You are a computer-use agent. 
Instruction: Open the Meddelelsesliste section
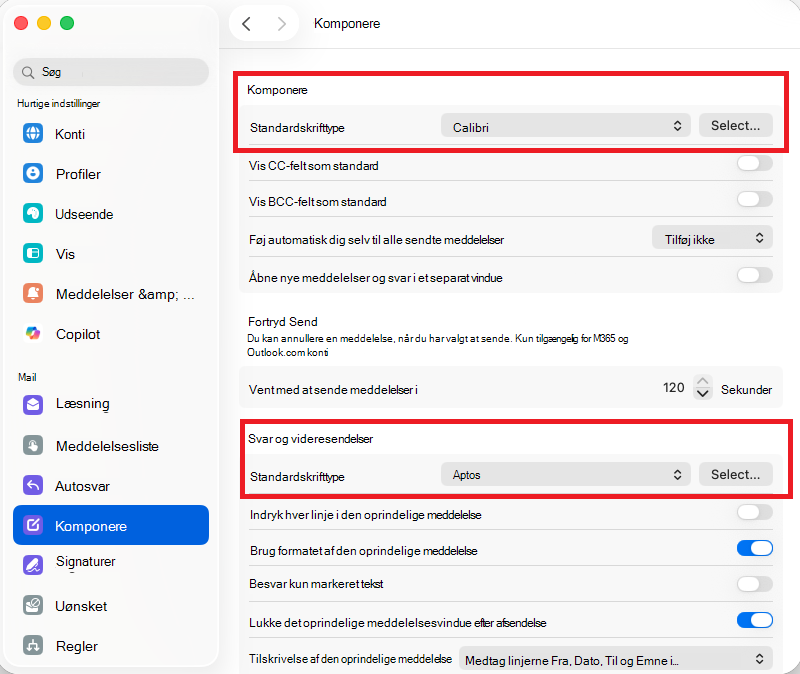[111, 445]
